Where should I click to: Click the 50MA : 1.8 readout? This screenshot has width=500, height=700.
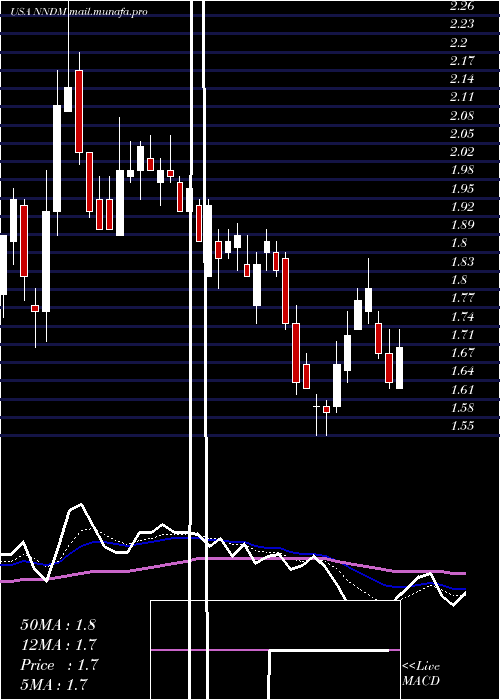click(x=58, y=625)
